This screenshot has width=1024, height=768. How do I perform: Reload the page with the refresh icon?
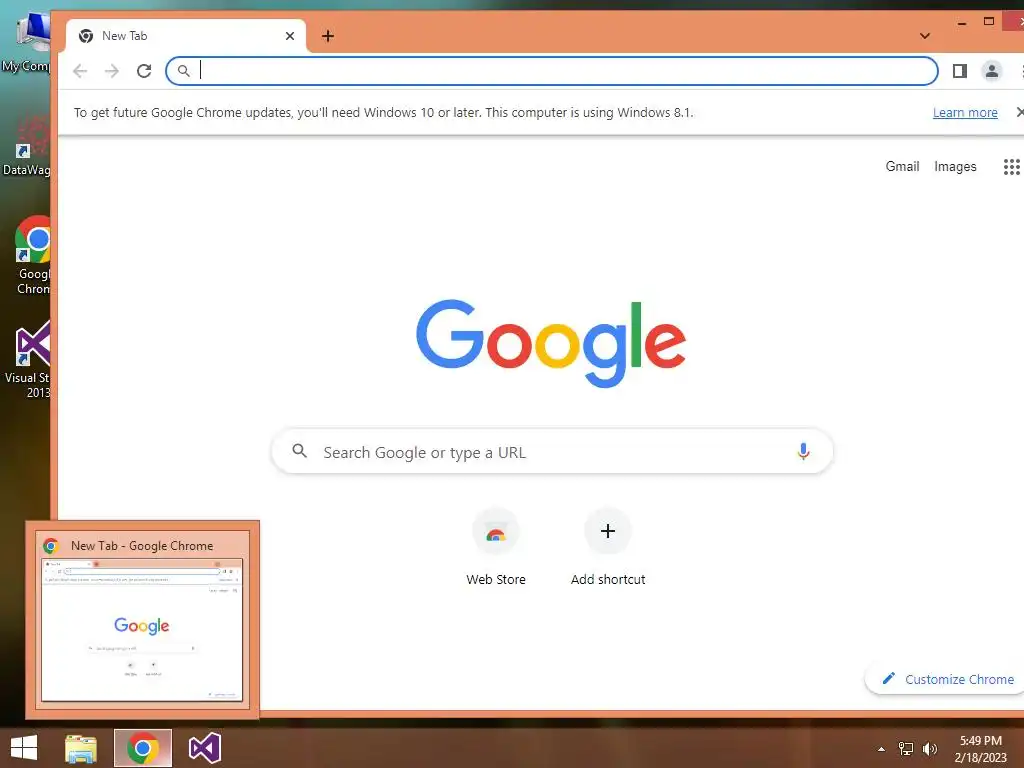click(144, 71)
